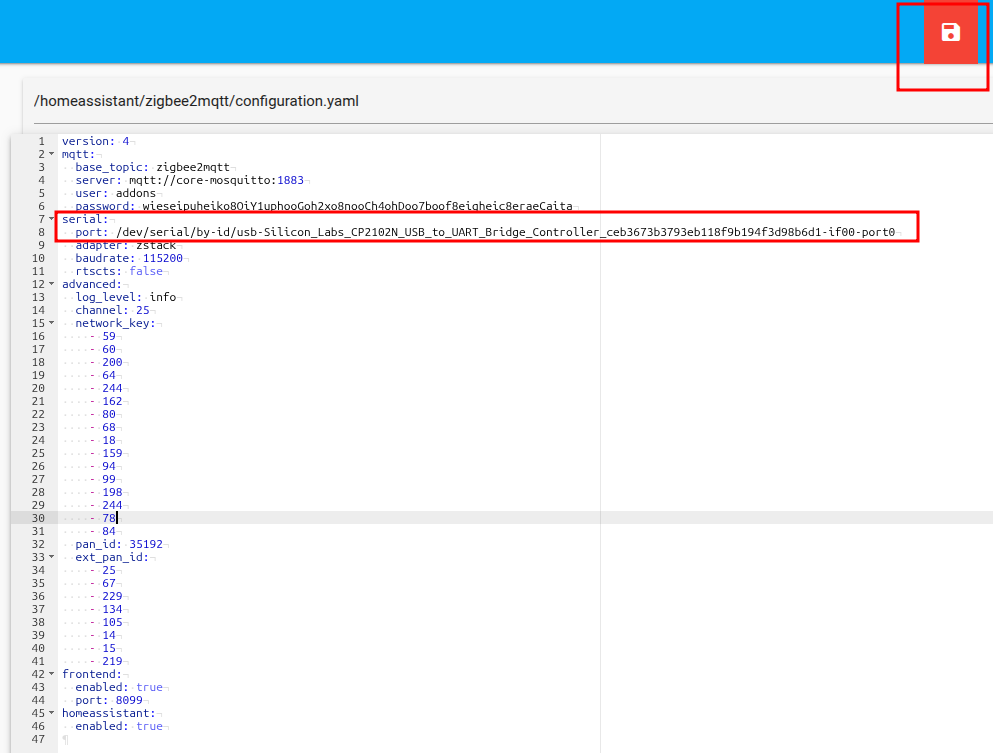The image size is (993, 753).
Task: Click the zigbee2mqtt base_topic value
Action: (193, 167)
